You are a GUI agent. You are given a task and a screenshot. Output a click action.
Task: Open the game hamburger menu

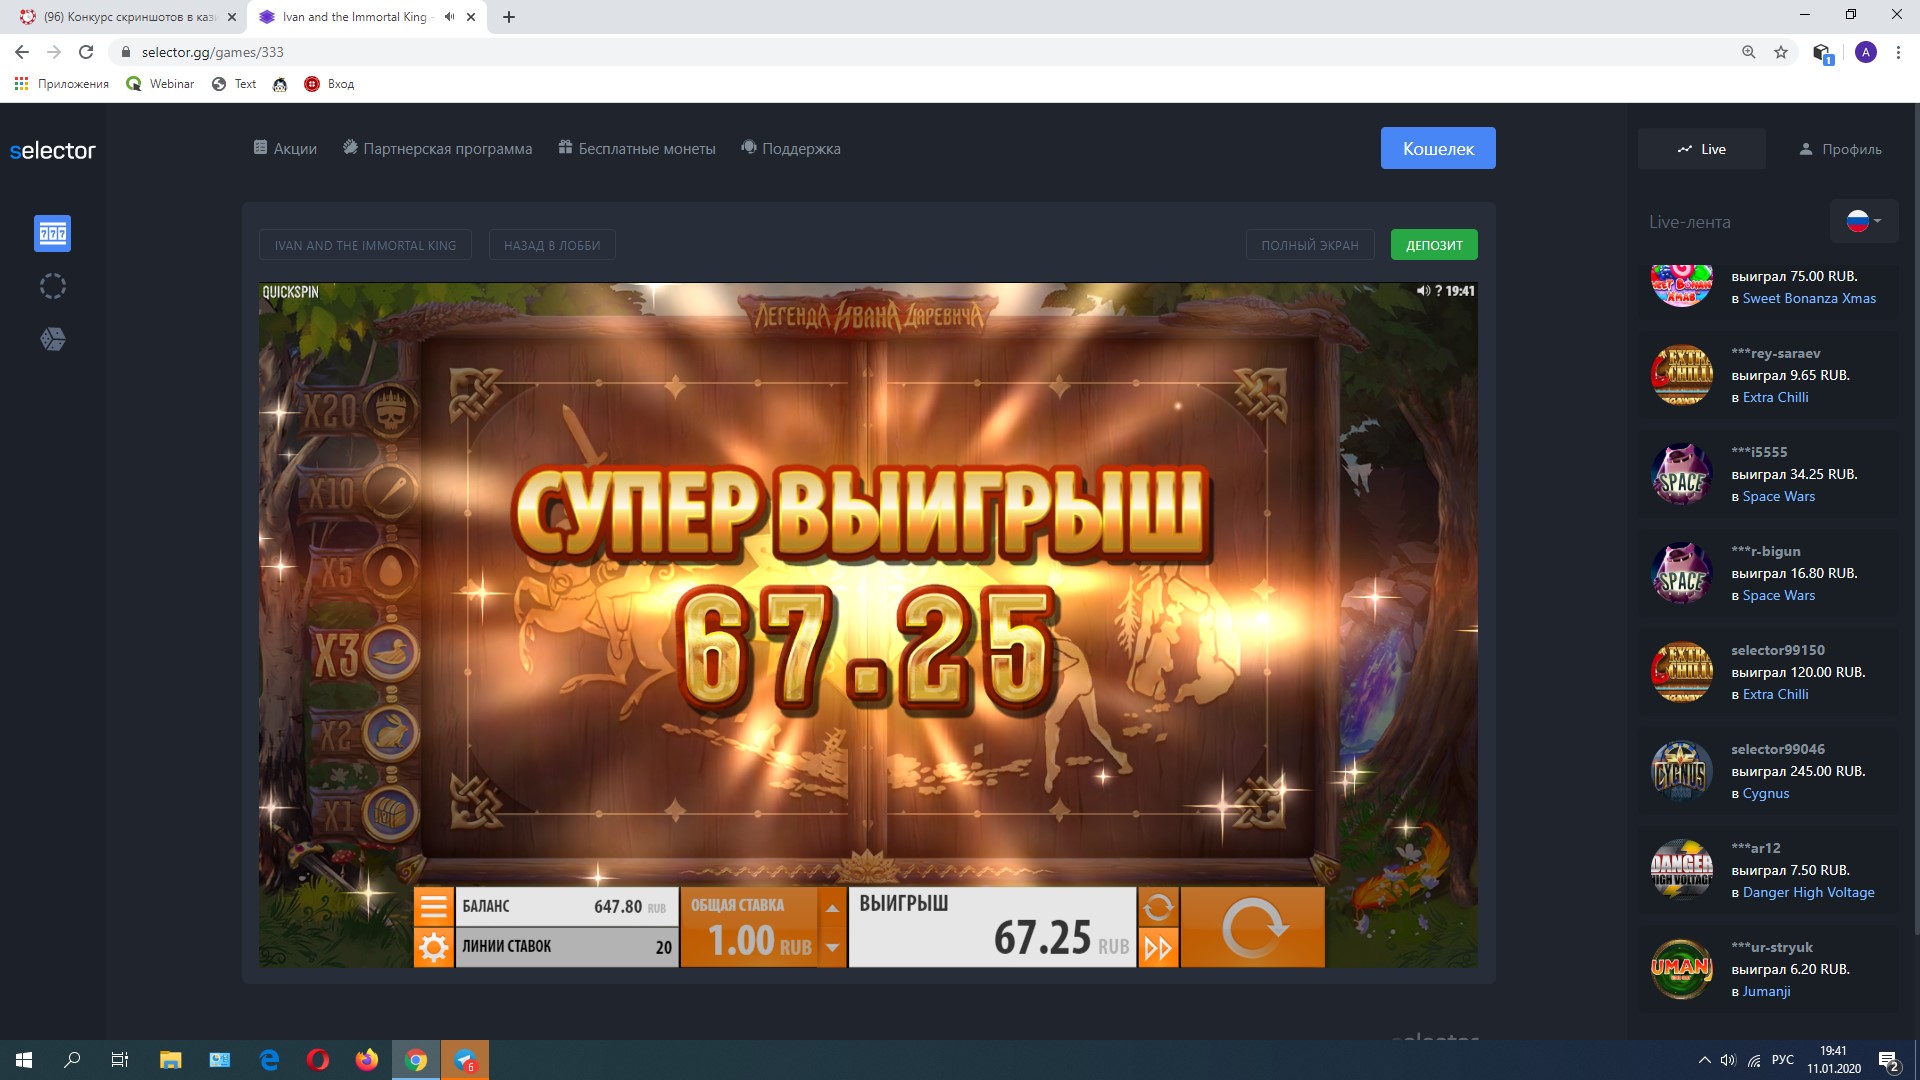tap(433, 907)
